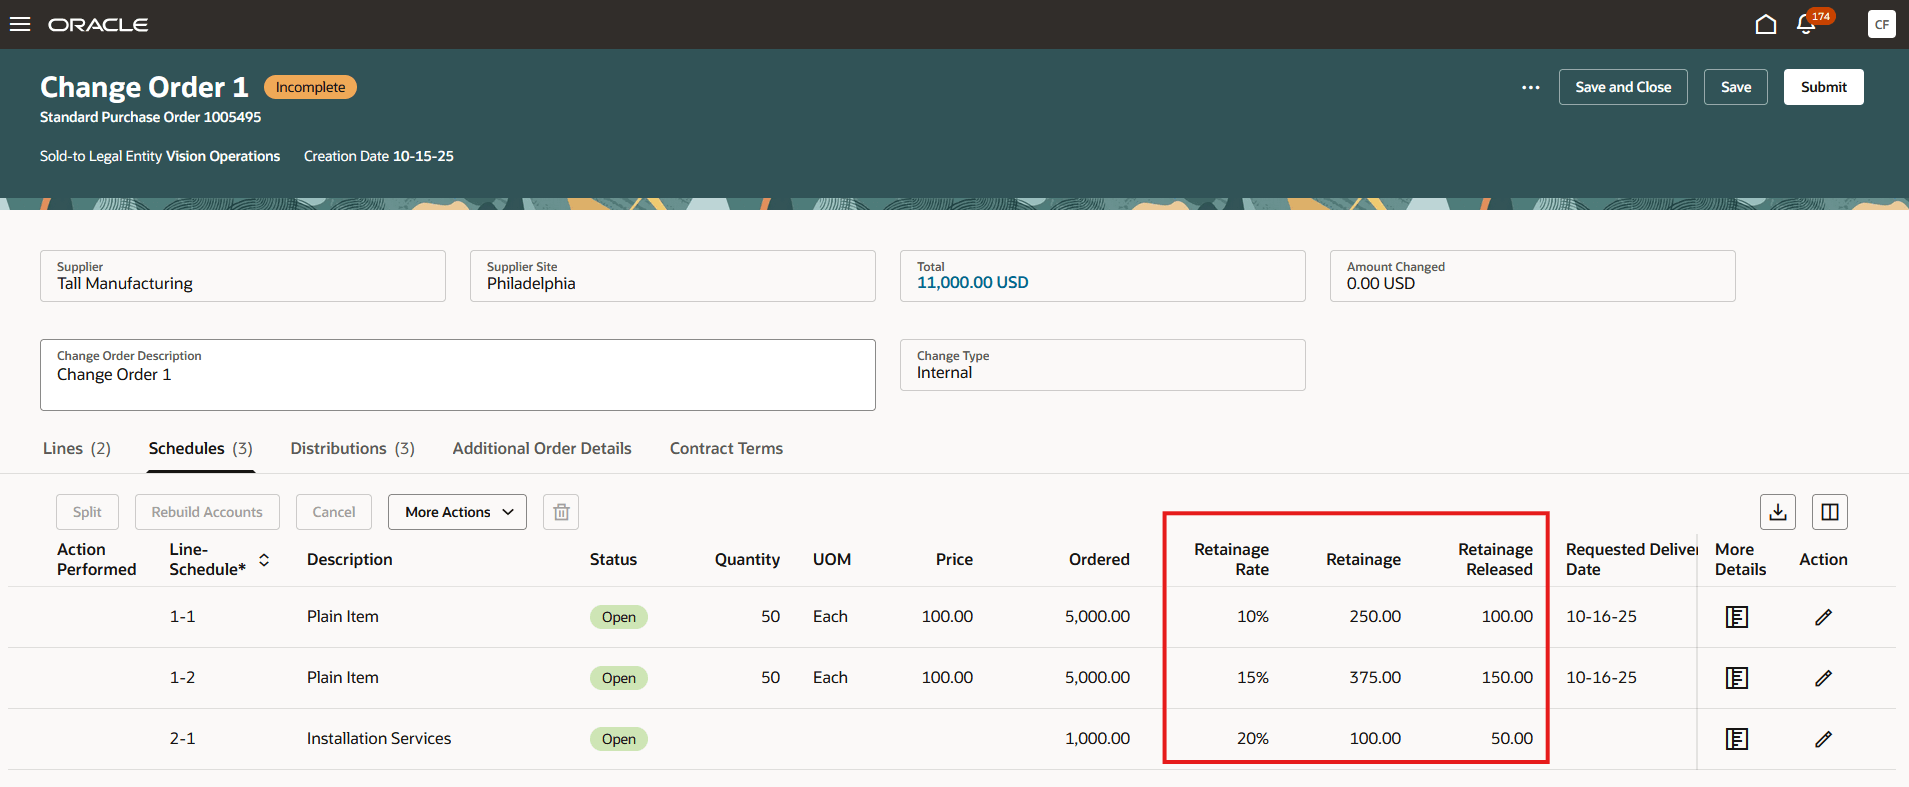Screen dimensions: 1909x787
Task: Click the Description column header
Action: pyautogui.click(x=350, y=560)
